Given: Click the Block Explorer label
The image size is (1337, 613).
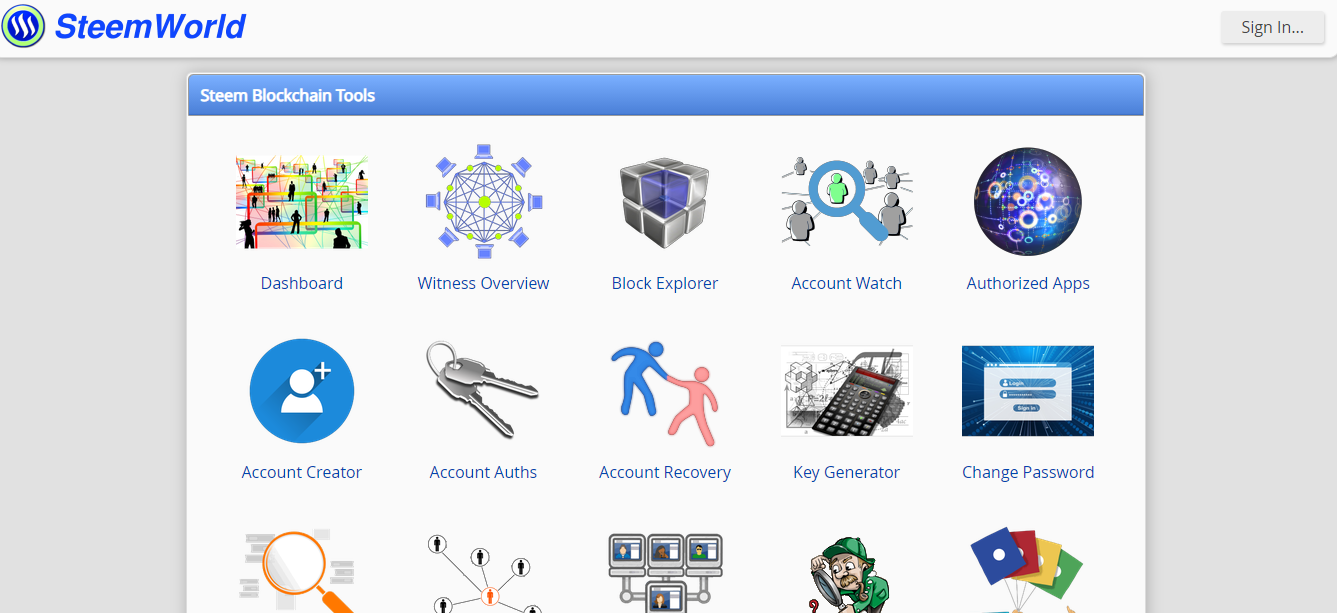Looking at the screenshot, I should [x=665, y=283].
